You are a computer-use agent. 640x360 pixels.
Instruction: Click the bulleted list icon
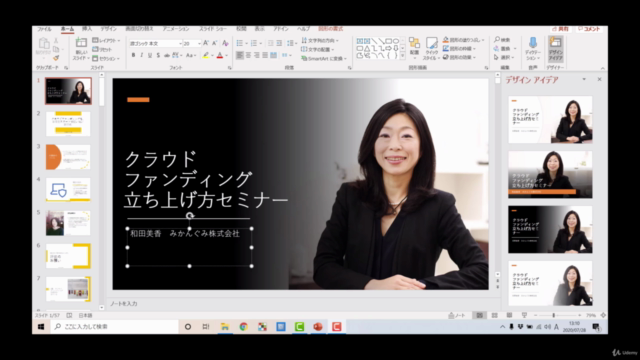240,43
